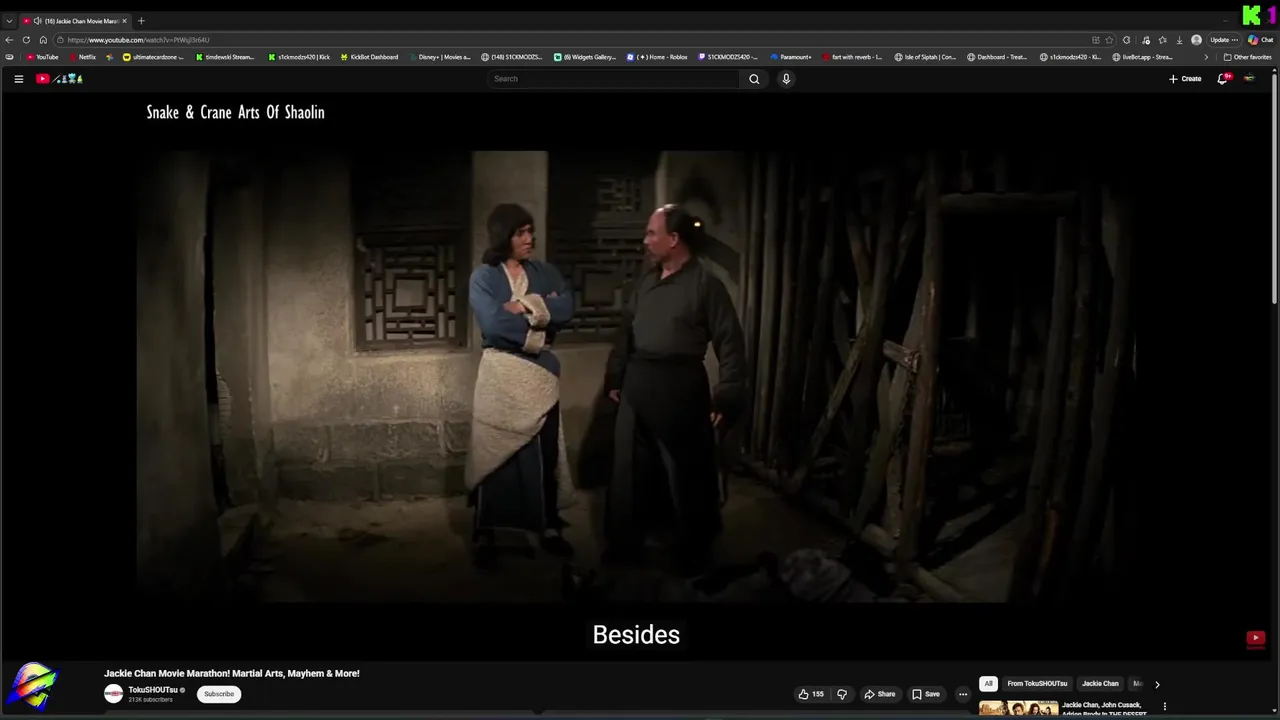1280x720 pixels.
Task: Open the Create menu
Action: [1185, 79]
